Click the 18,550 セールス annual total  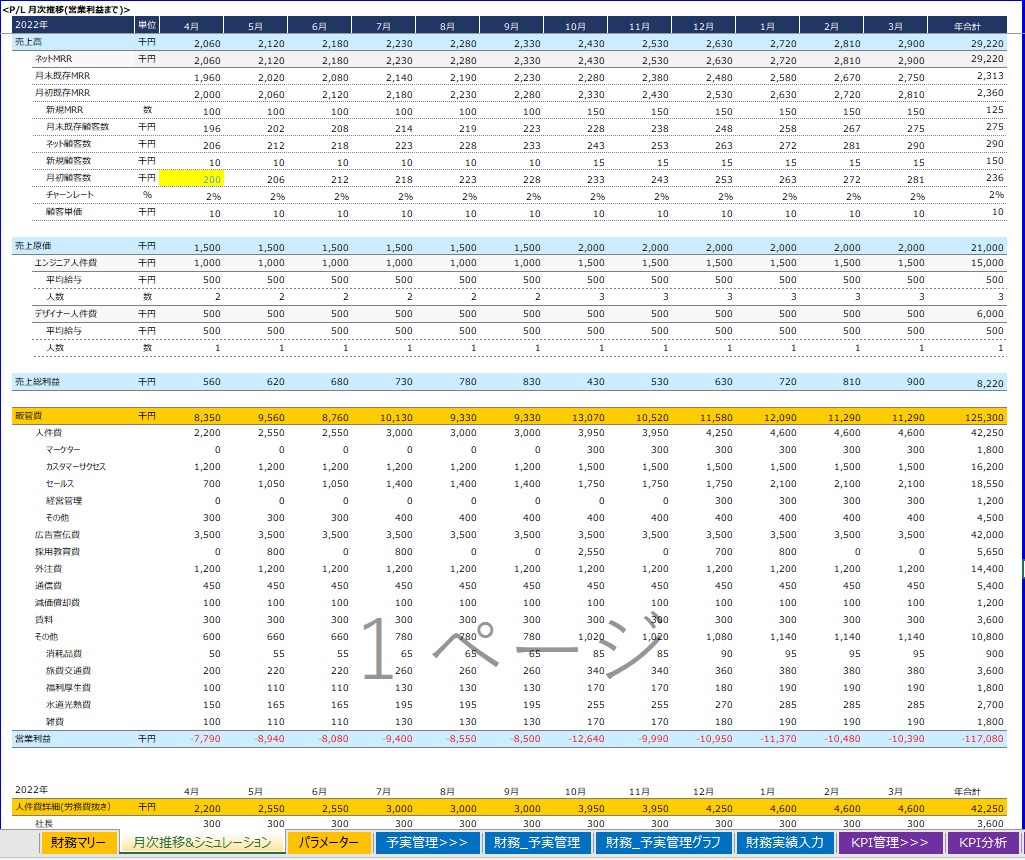987,484
